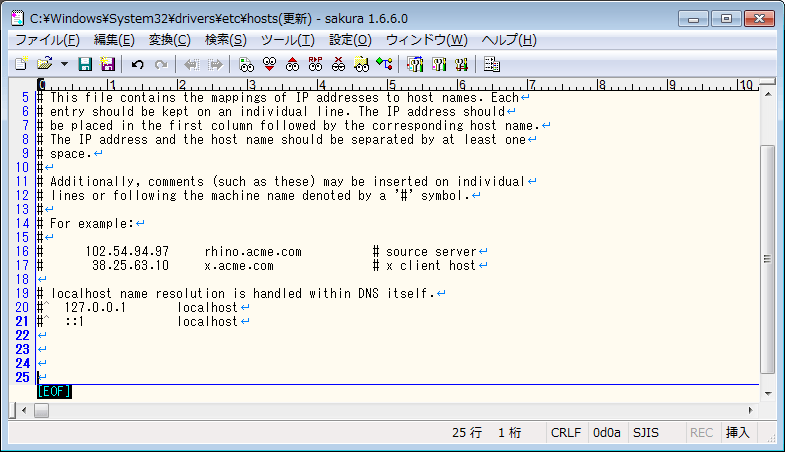The height and width of the screenshot is (452, 785).
Task: Open type-specific settings tools icon
Action: 439,64
